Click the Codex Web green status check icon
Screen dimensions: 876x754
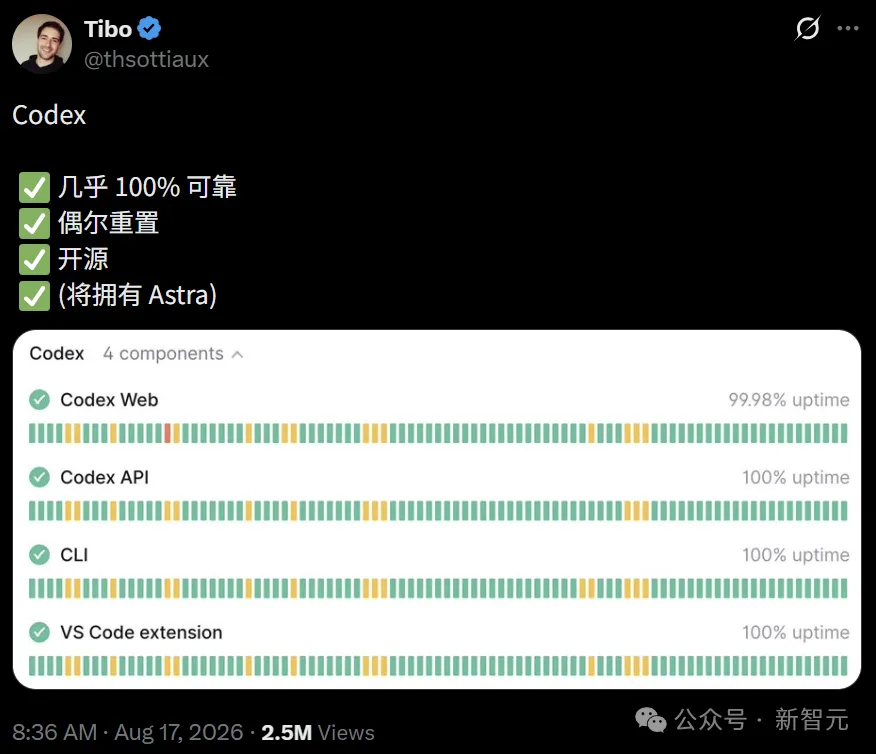39,399
